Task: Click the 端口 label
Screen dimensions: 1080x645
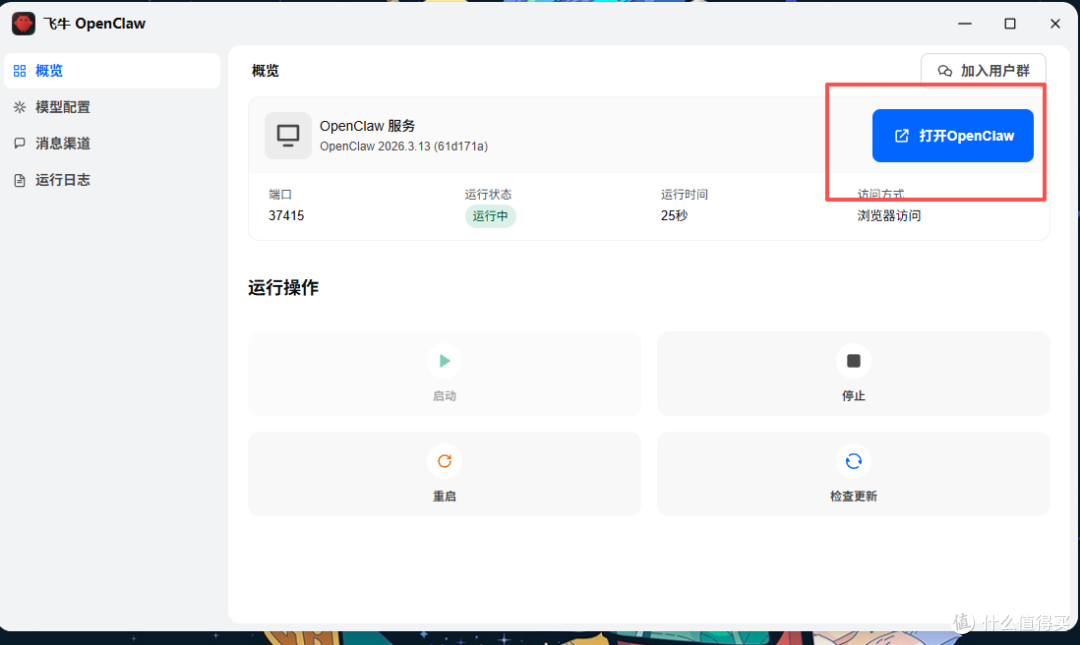Action: click(280, 194)
